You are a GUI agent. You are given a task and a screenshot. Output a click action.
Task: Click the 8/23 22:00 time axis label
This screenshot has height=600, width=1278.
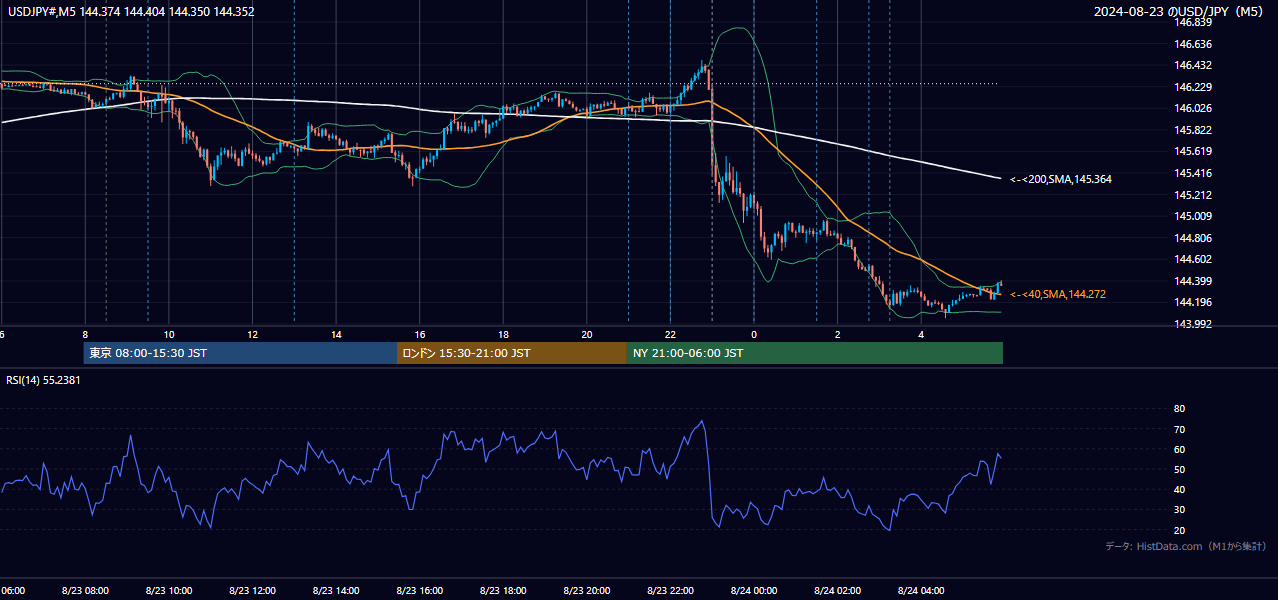point(671,590)
